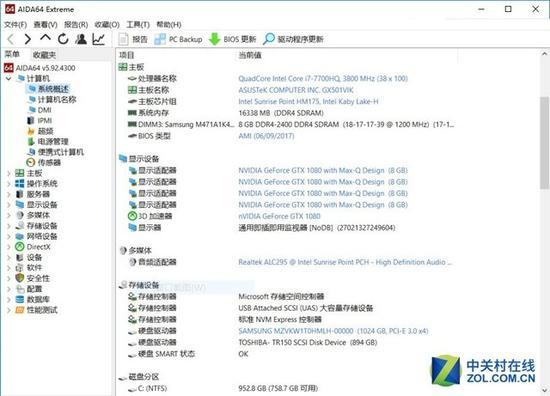This screenshot has height=396, width=550.
Task: Expand the 网络设备 tree node
Action: tap(9, 236)
